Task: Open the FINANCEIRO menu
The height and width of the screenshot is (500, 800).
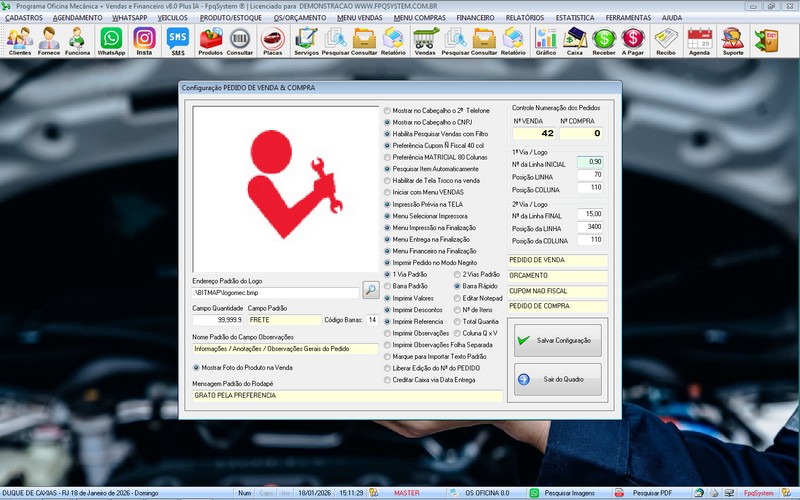Action: [475, 18]
